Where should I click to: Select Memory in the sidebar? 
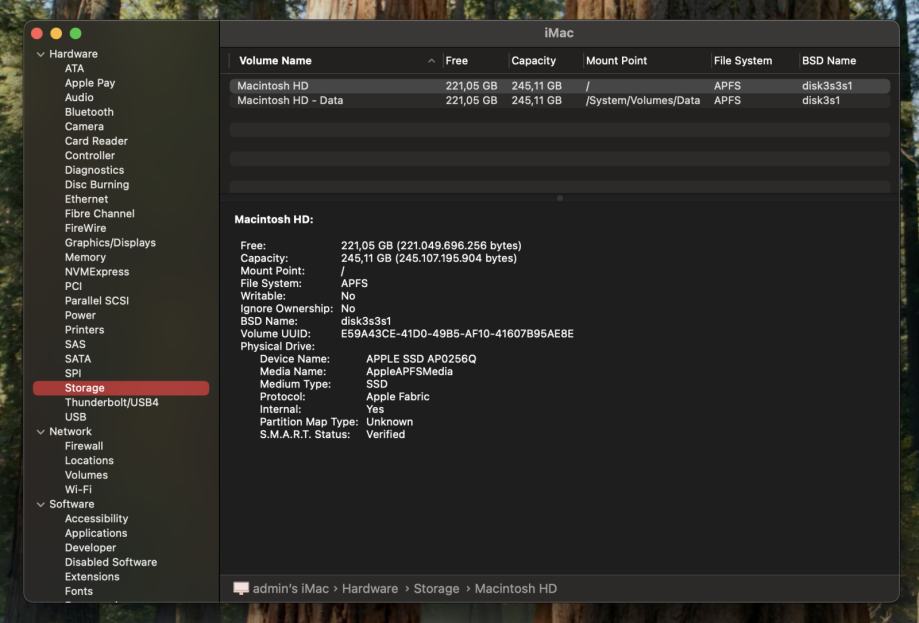[x=85, y=257]
